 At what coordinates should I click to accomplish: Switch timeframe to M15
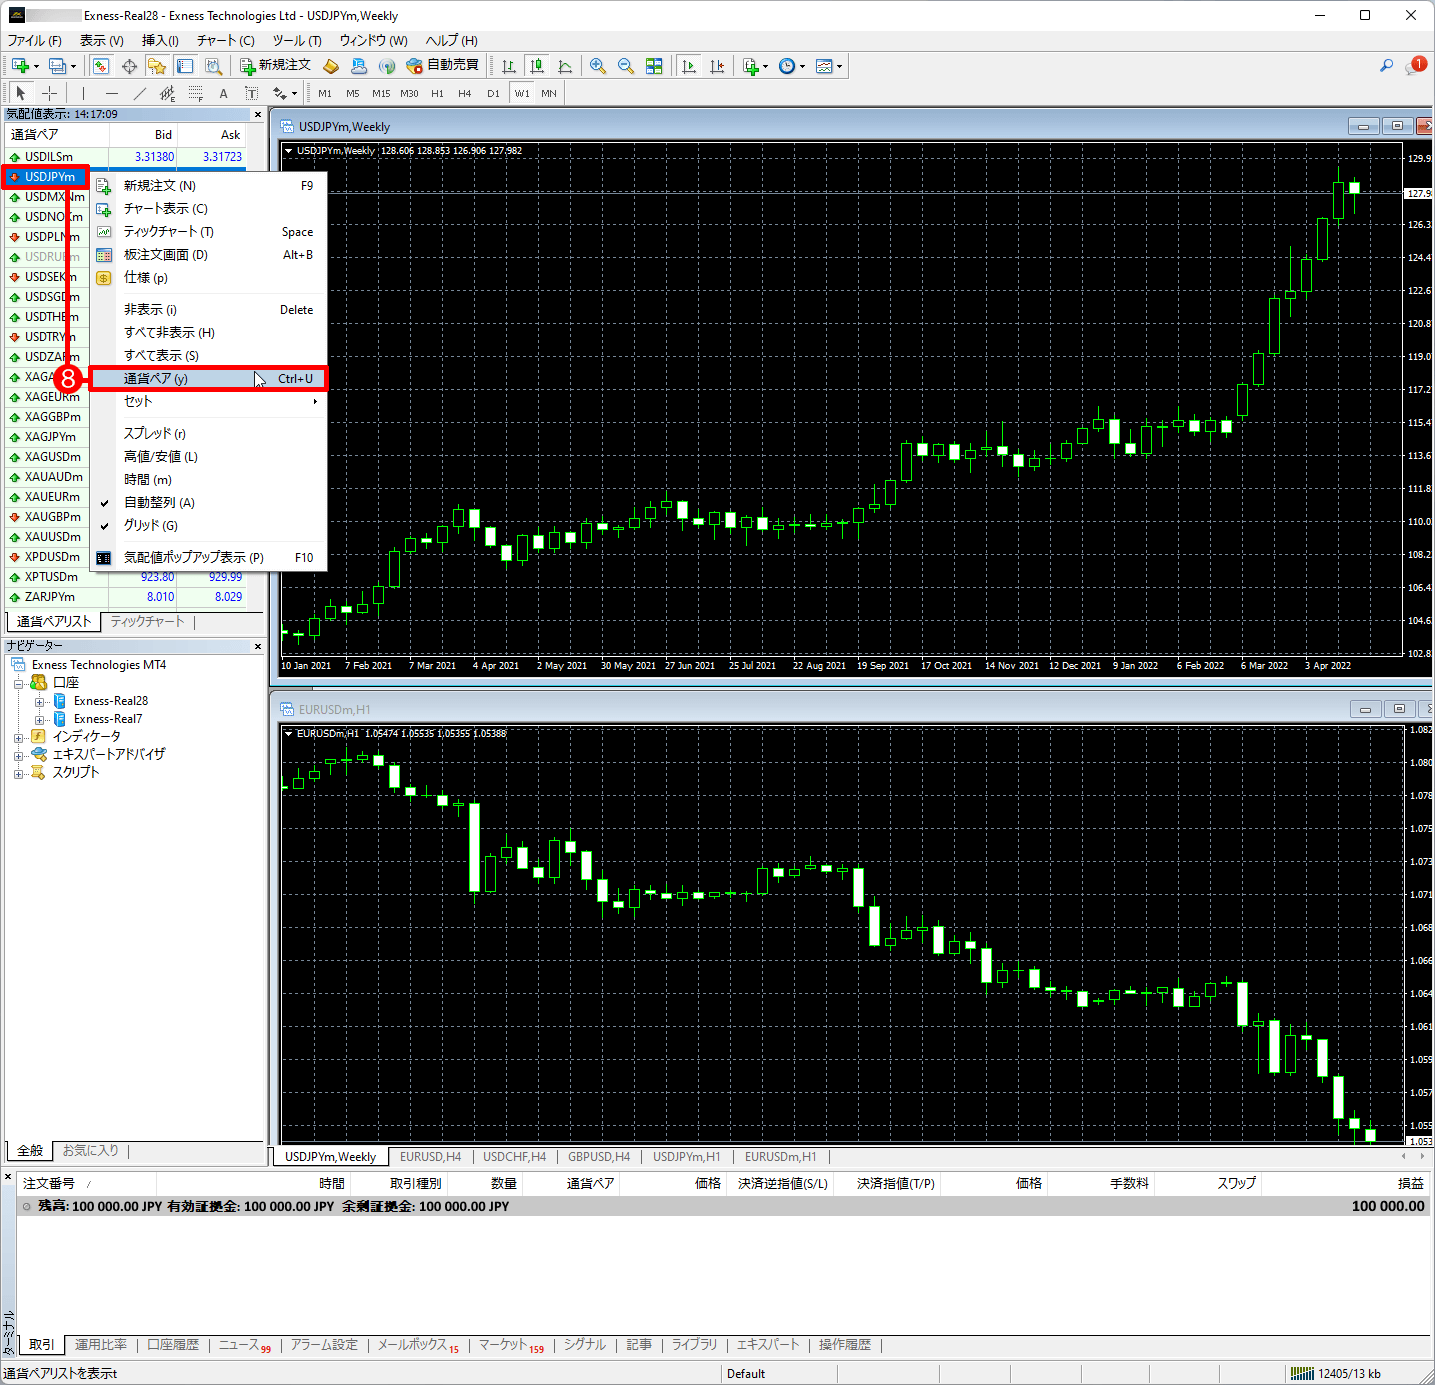coord(381,93)
